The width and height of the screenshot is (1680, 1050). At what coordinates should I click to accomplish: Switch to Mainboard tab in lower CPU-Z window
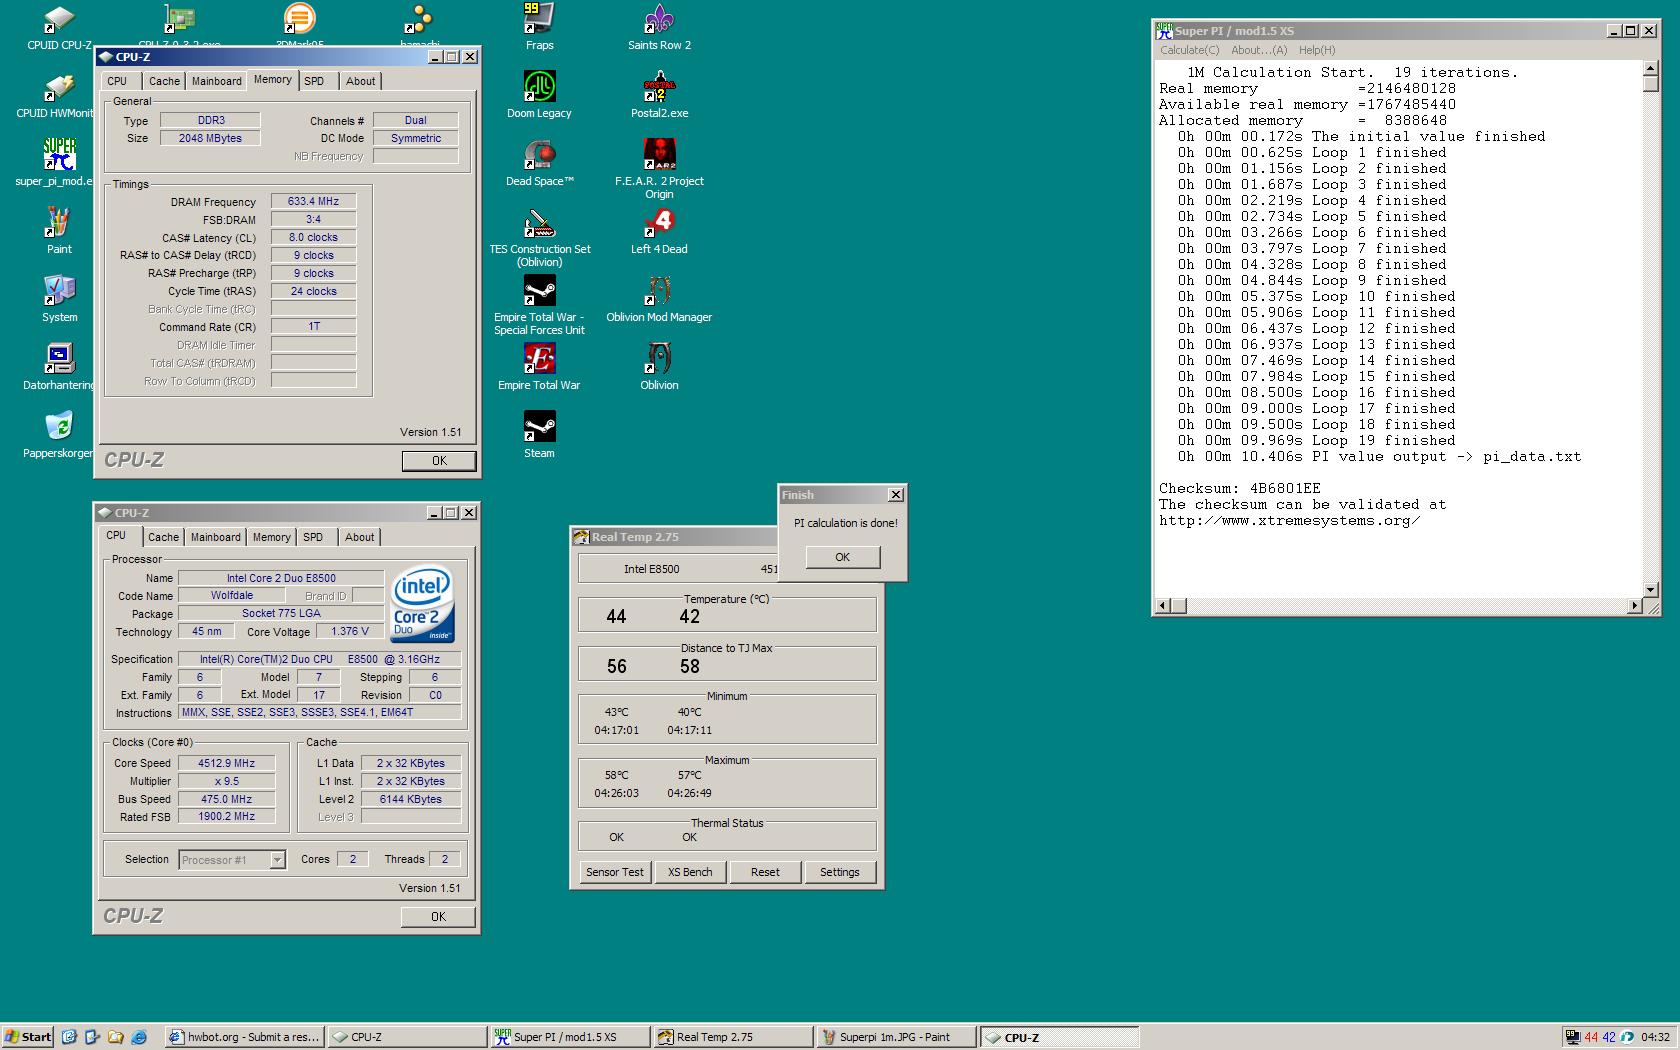[x=216, y=537]
